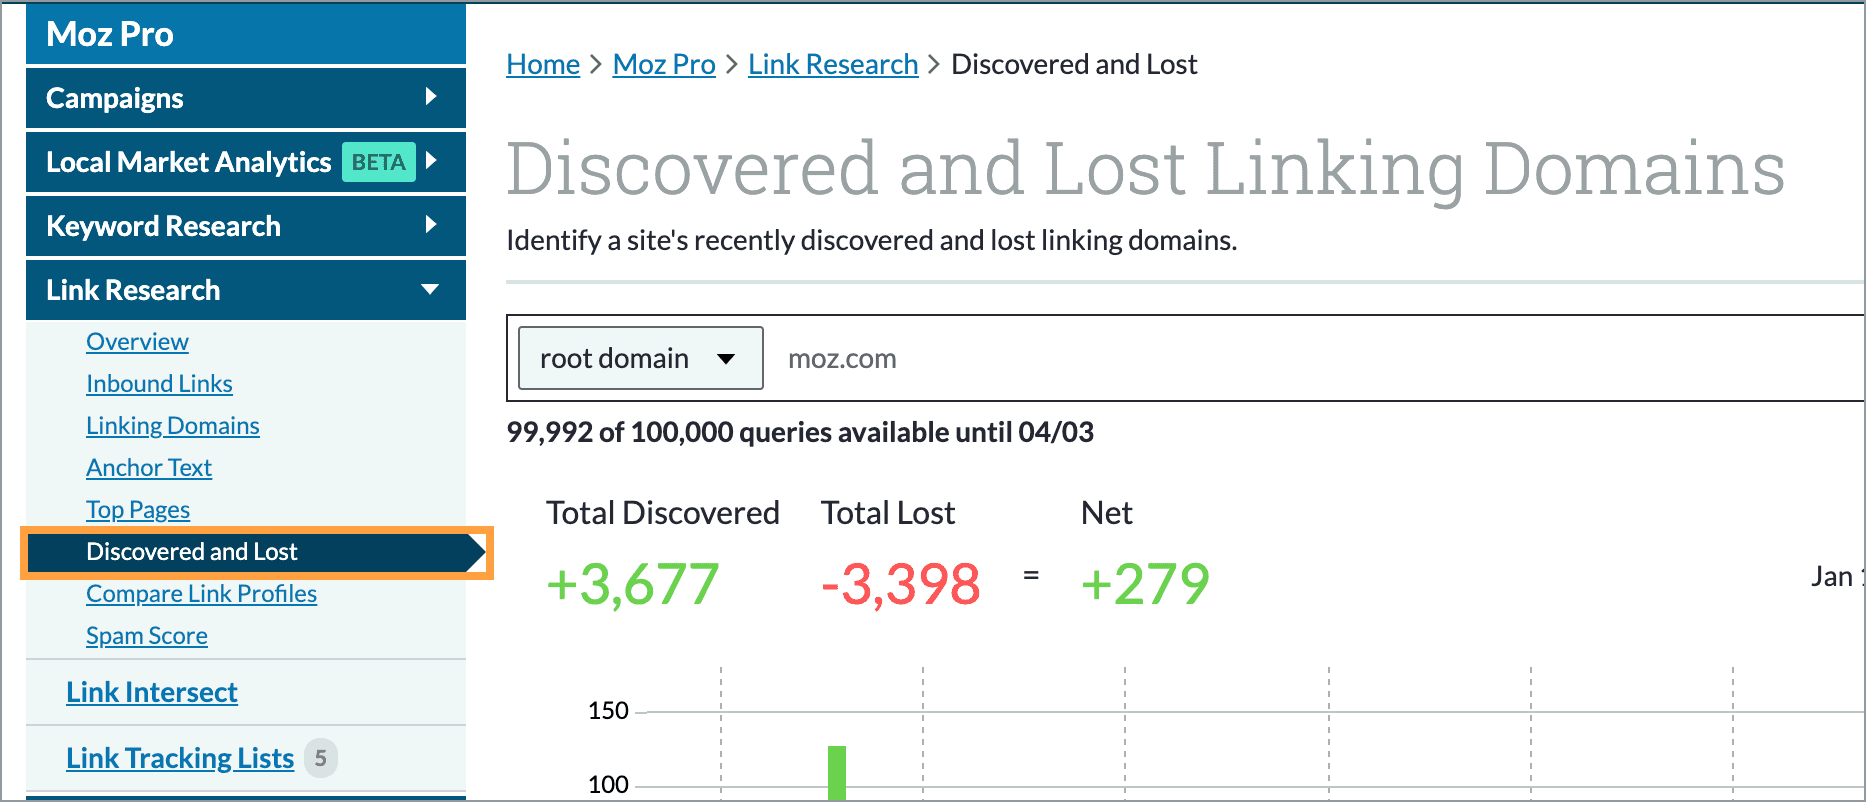1866x802 pixels.
Task: Click the Link Tracking Lists count badge
Action: coord(320,758)
